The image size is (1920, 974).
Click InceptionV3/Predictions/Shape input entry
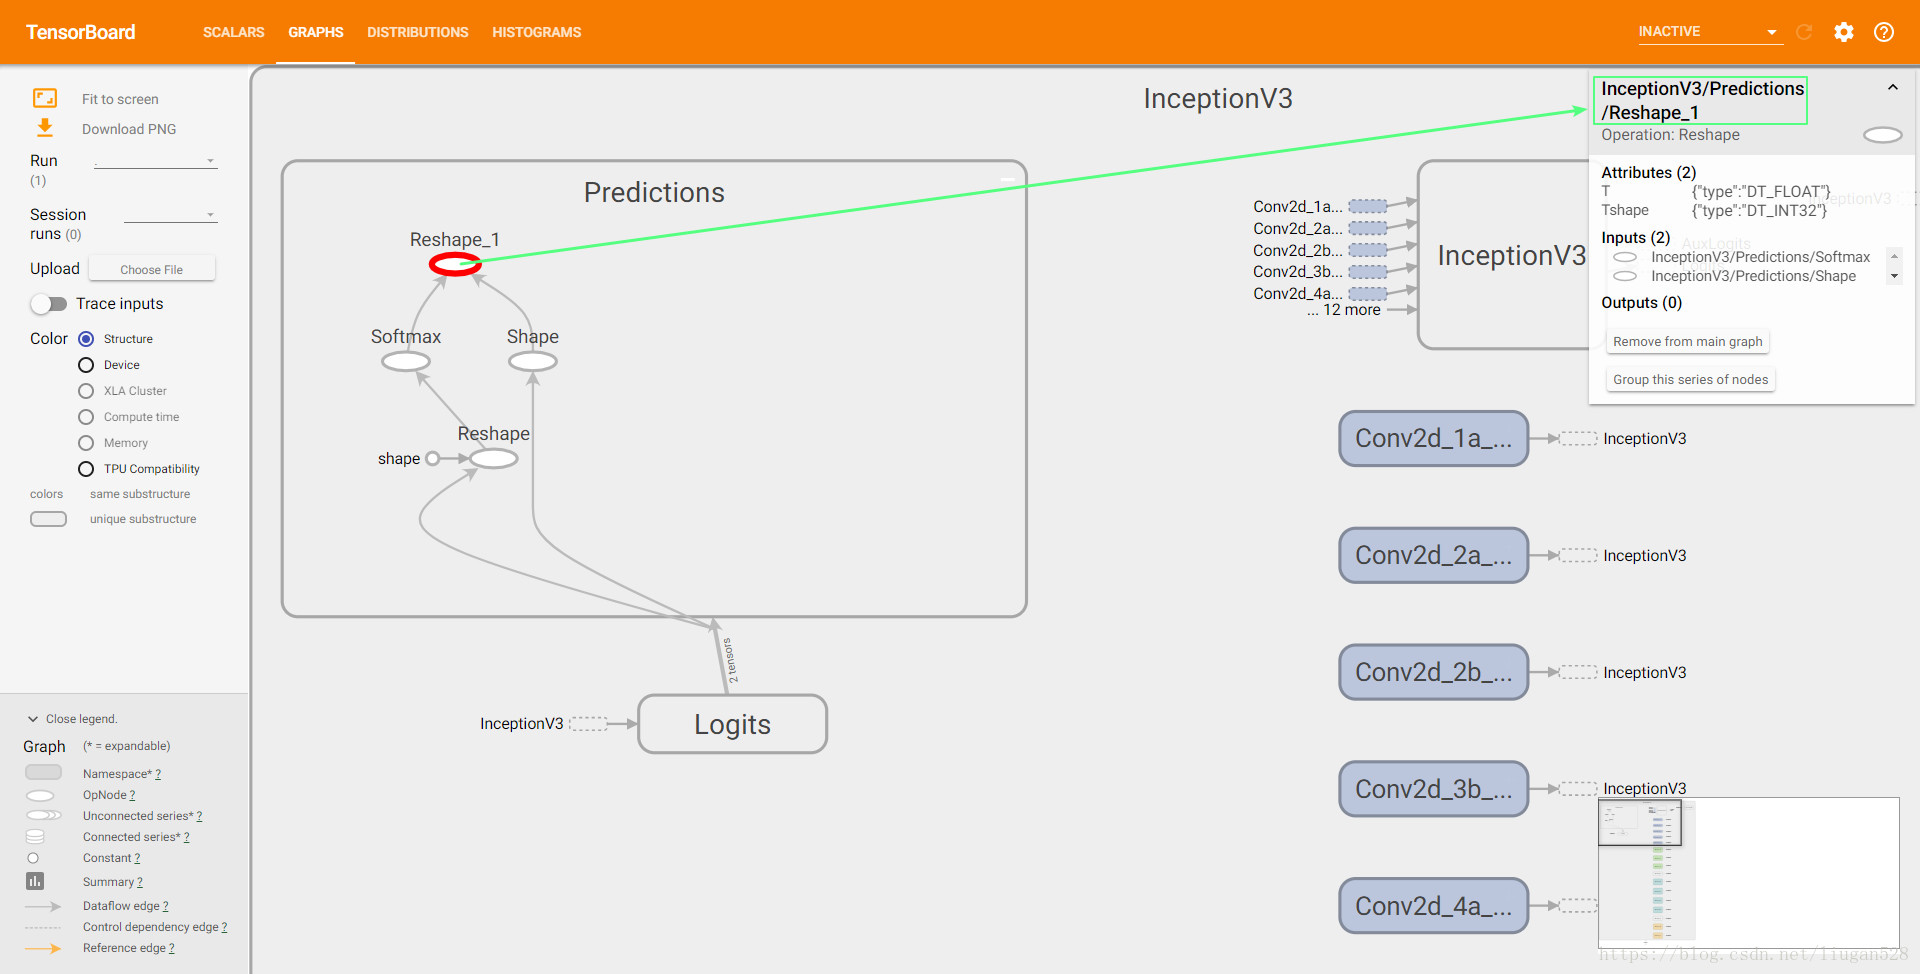pos(1753,276)
